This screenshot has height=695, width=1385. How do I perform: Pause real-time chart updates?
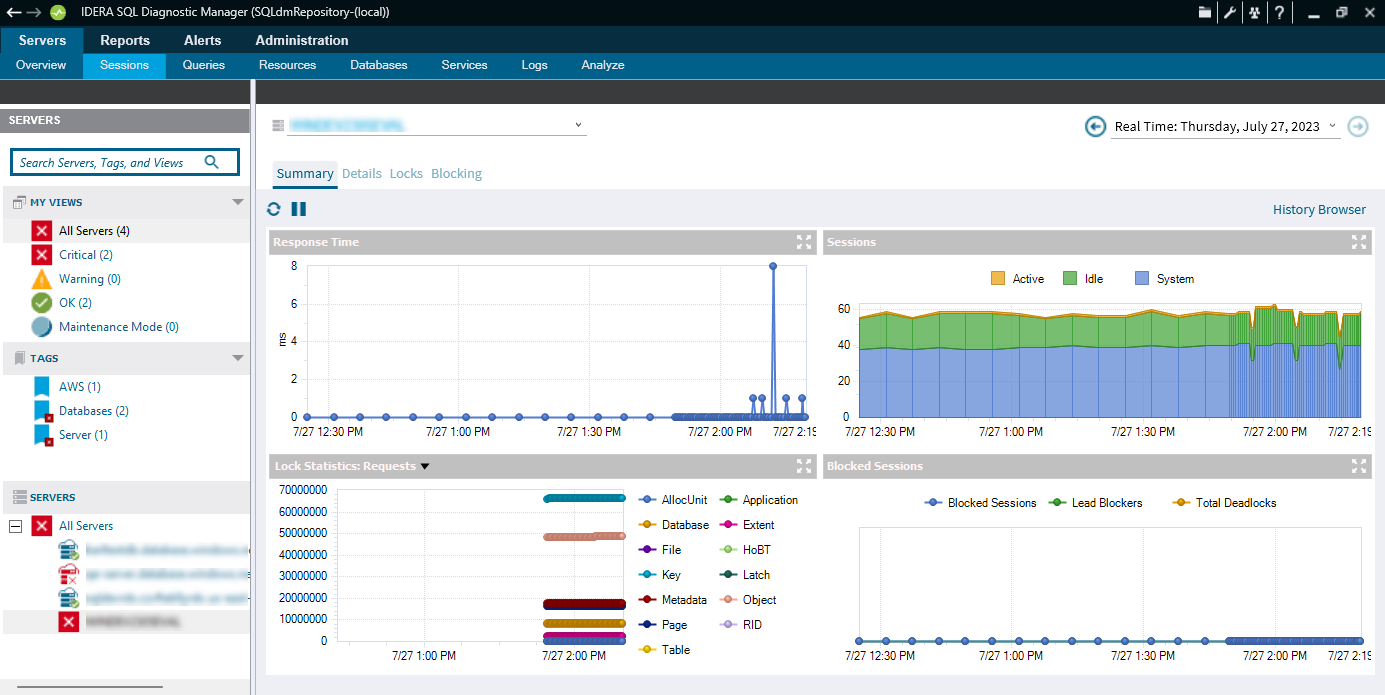coord(298,209)
